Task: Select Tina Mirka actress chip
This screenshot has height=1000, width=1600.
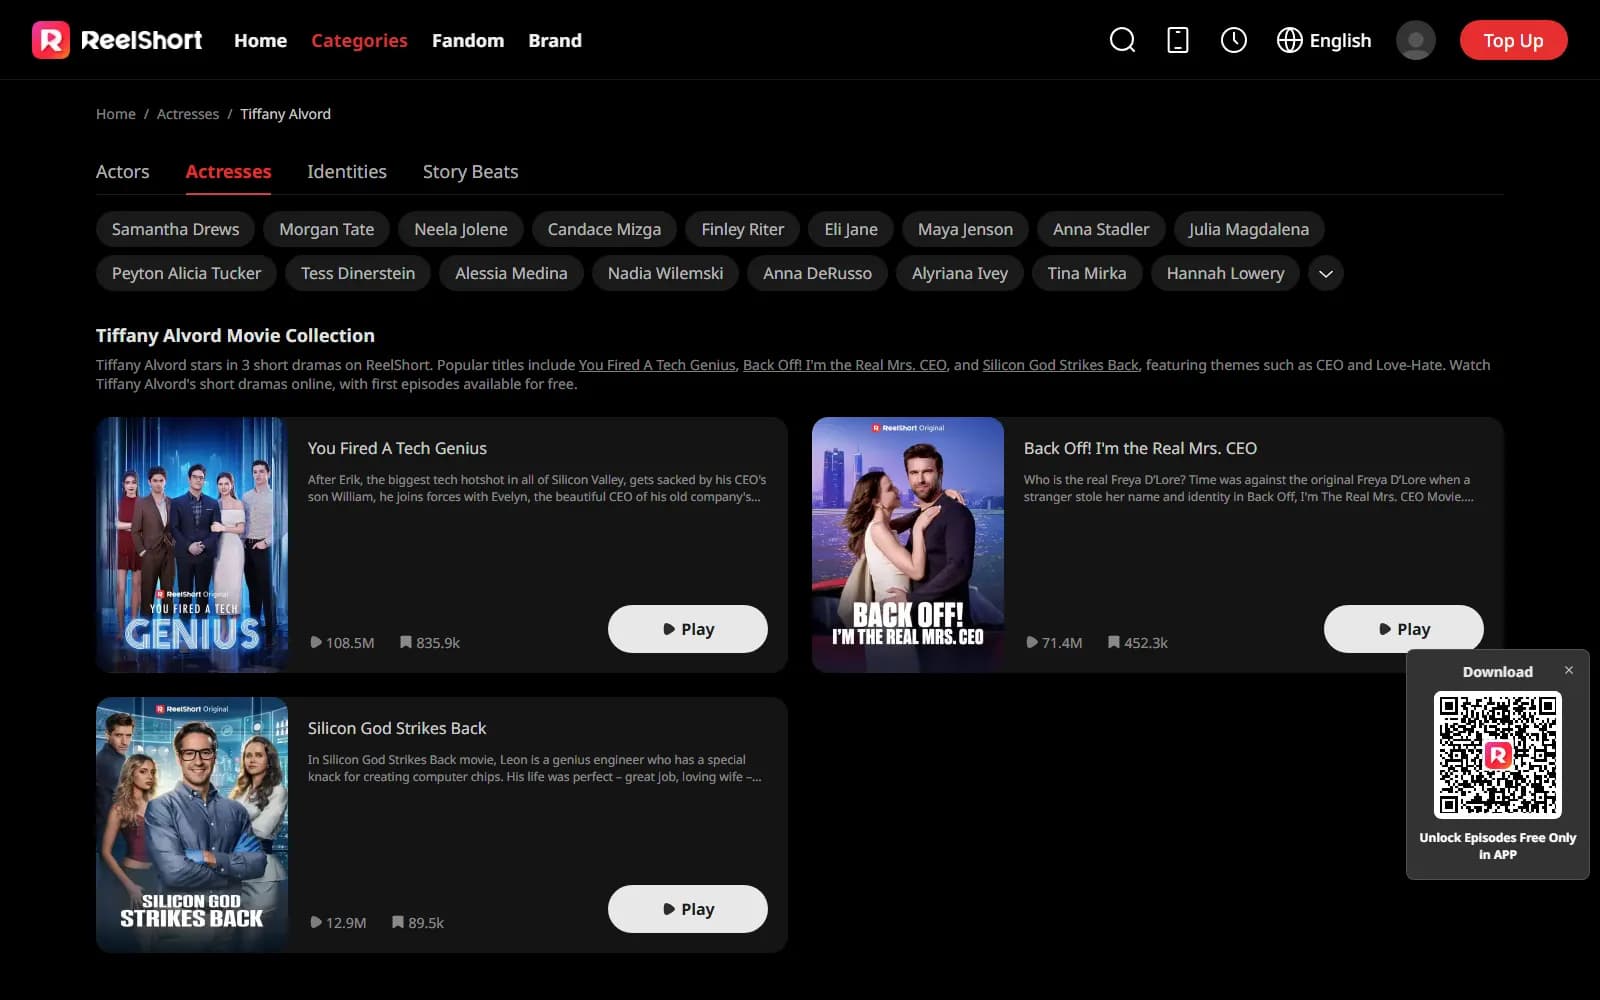Action: coord(1086,273)
